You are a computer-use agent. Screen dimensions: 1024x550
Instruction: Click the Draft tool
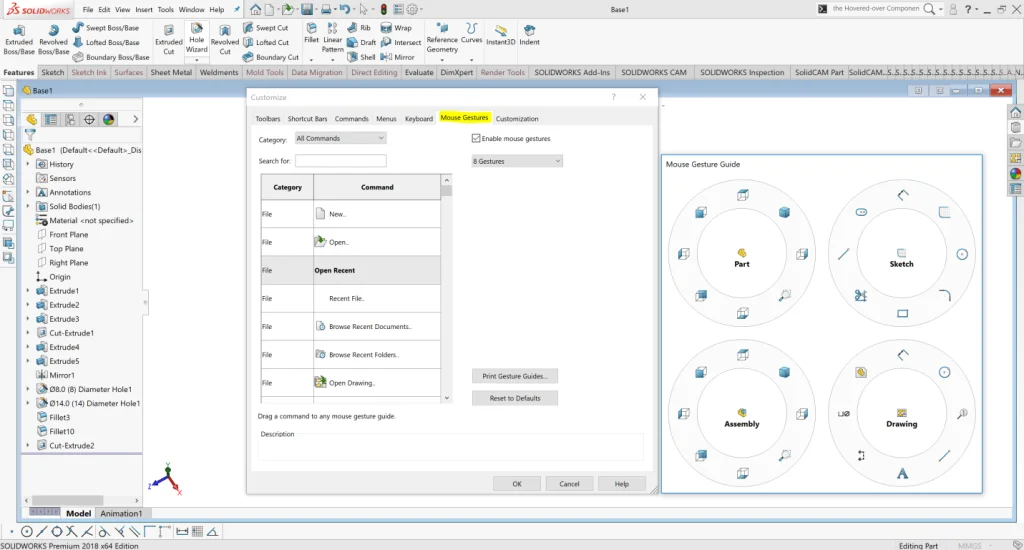tap(361, 42)
